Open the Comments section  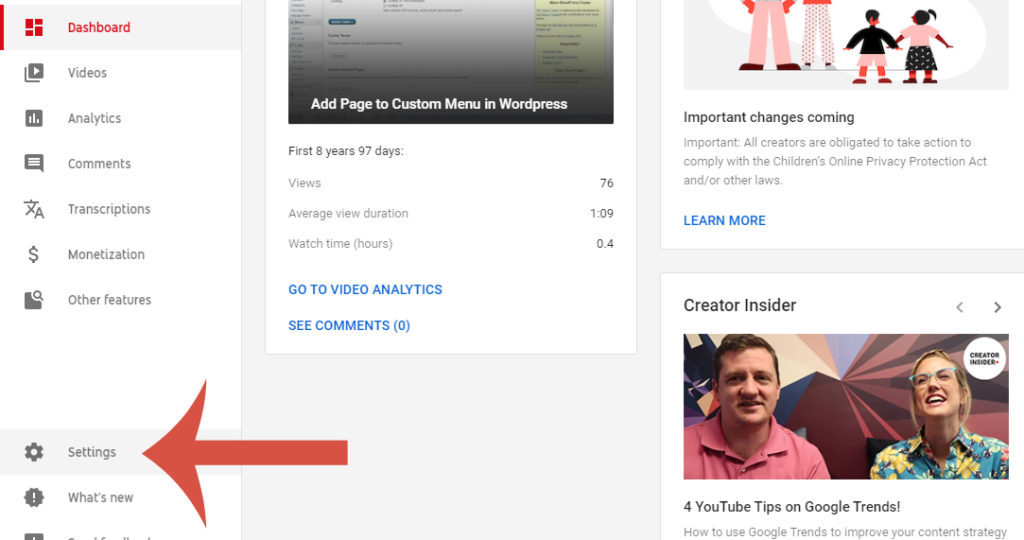(x=120, y=163)
